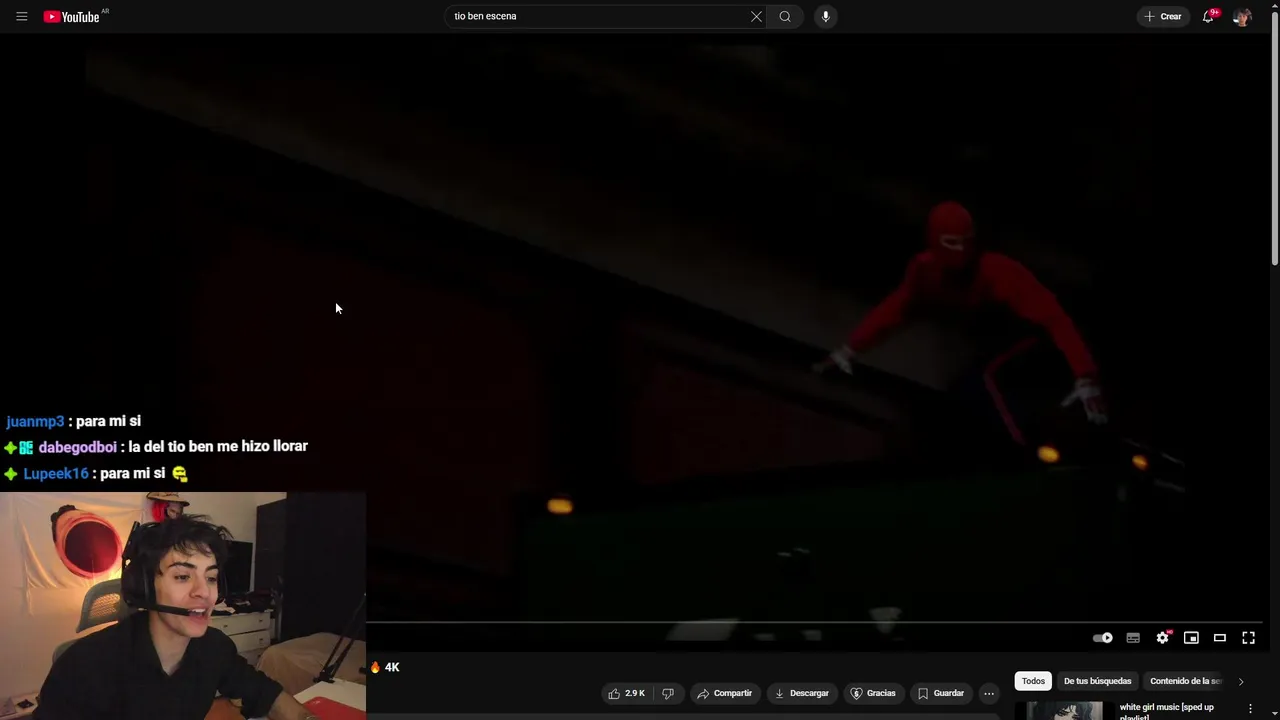Click the Gracias button
The image size is (1280, 720).
pyautogui.click(x=873, y=693)
